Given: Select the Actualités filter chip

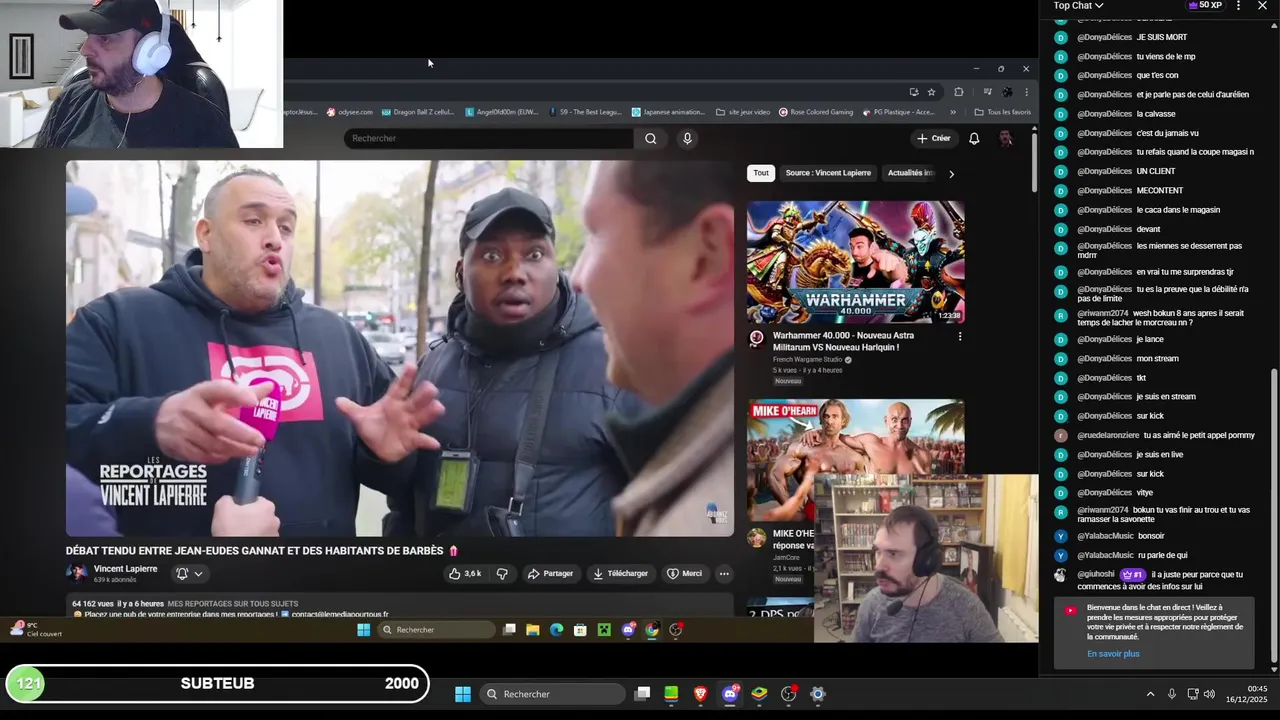Looking at the screenshot, I should [x=910, y=173].
